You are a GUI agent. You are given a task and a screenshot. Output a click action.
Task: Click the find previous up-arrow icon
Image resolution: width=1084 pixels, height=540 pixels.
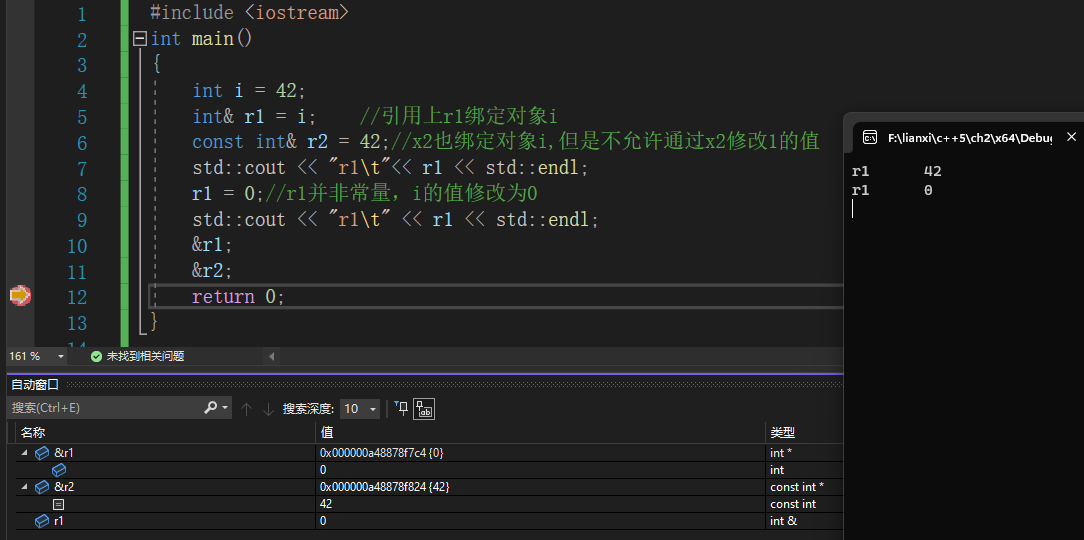point(245,409)
